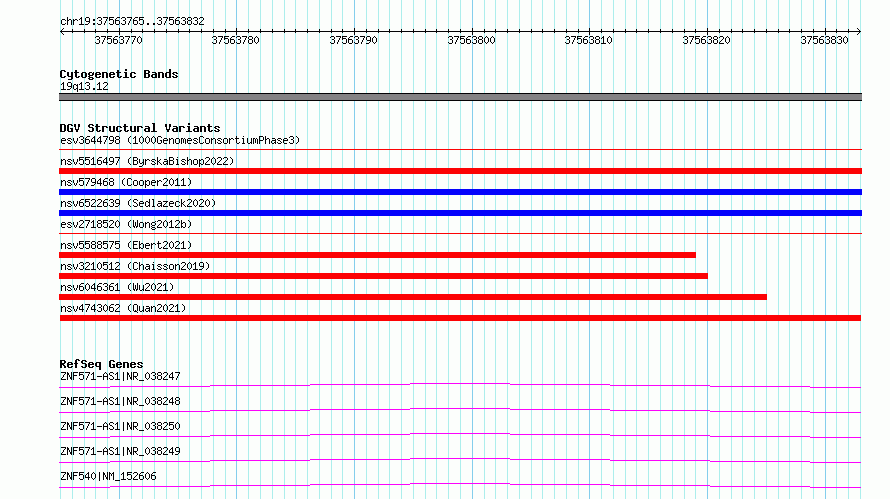
Task: Click the Cytogenetic Bands track title
Action: point(119,74)
